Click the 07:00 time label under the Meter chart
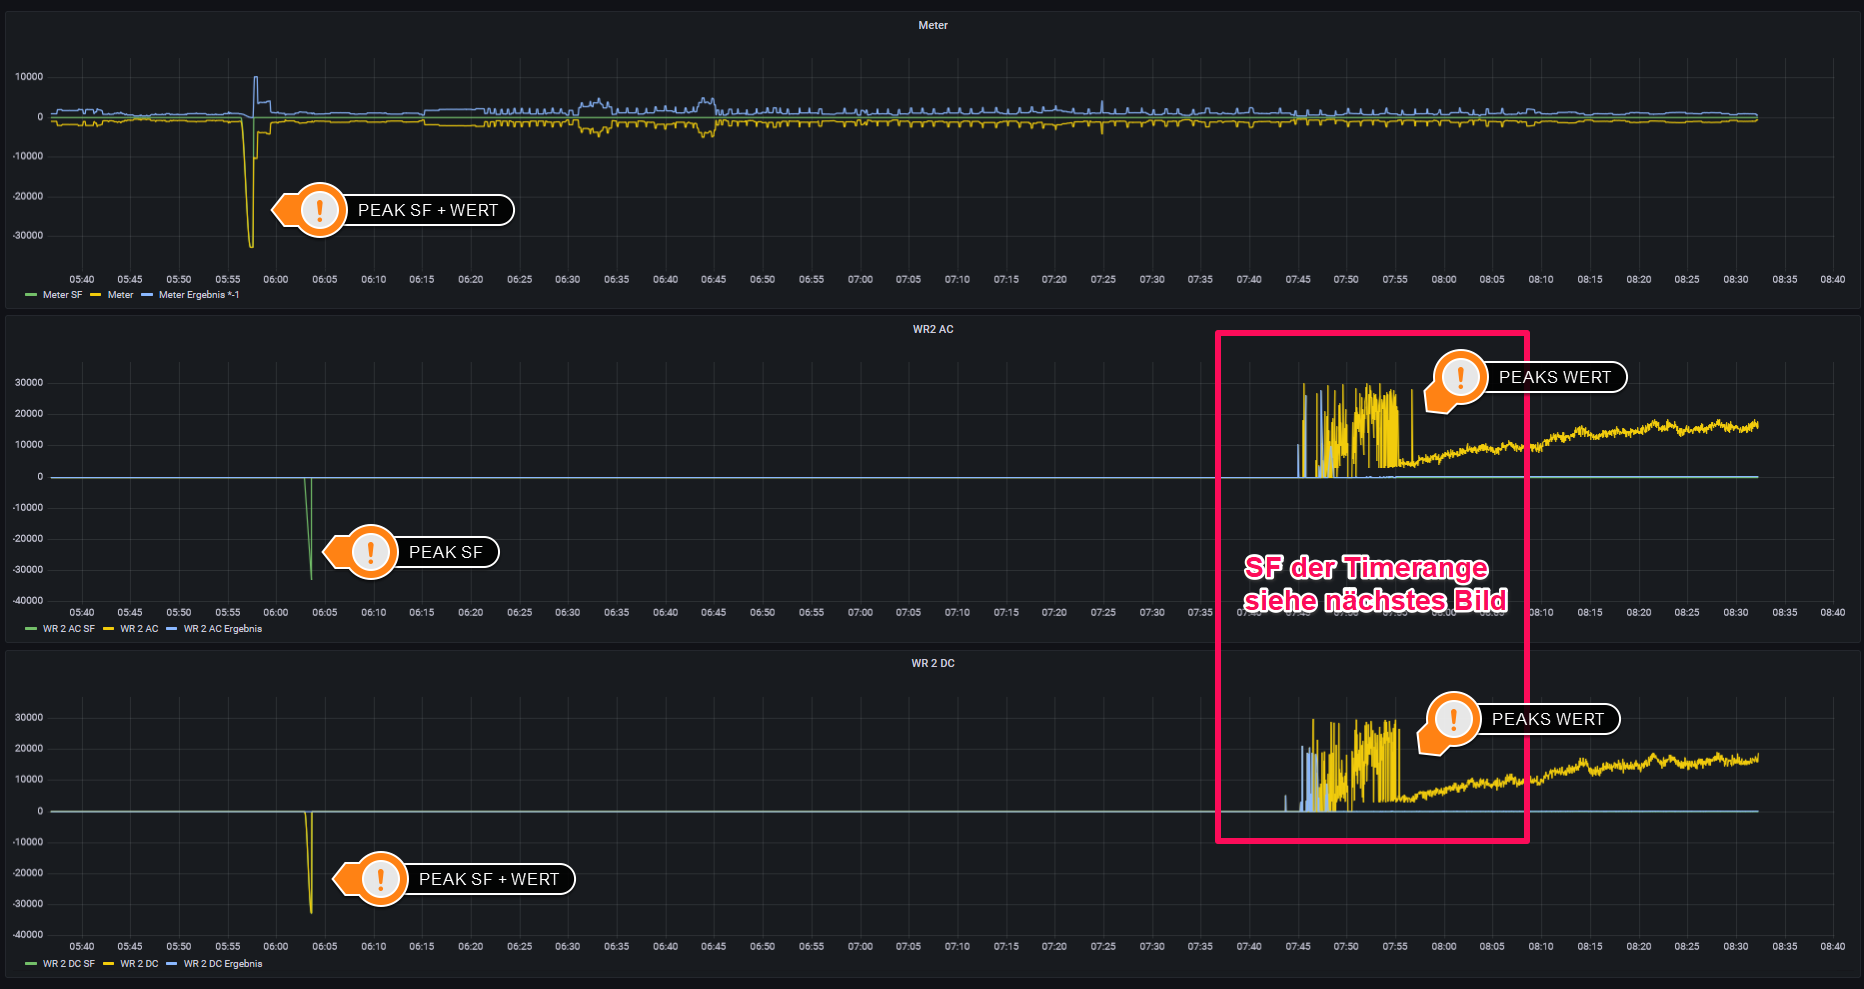 click(860, 280)
